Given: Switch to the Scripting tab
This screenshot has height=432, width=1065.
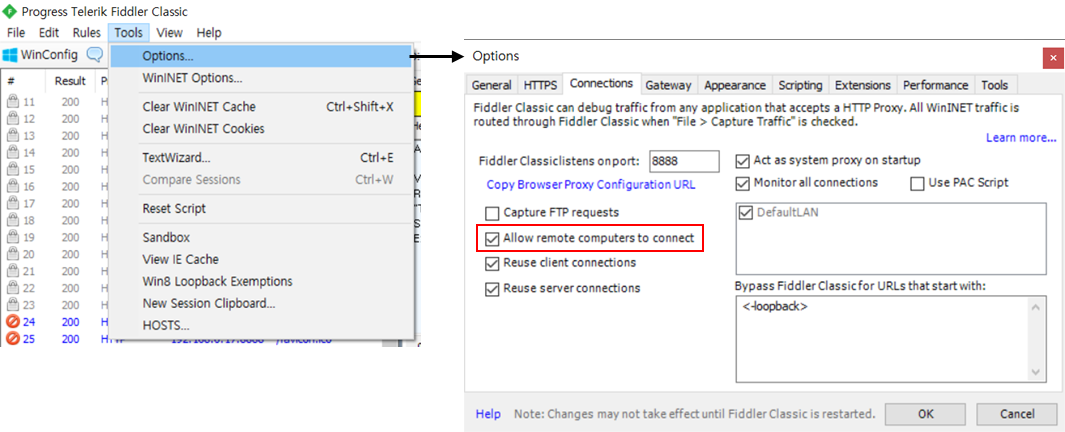Looking at the screenshot, I should pyautogui.click(x=800, y=85).
